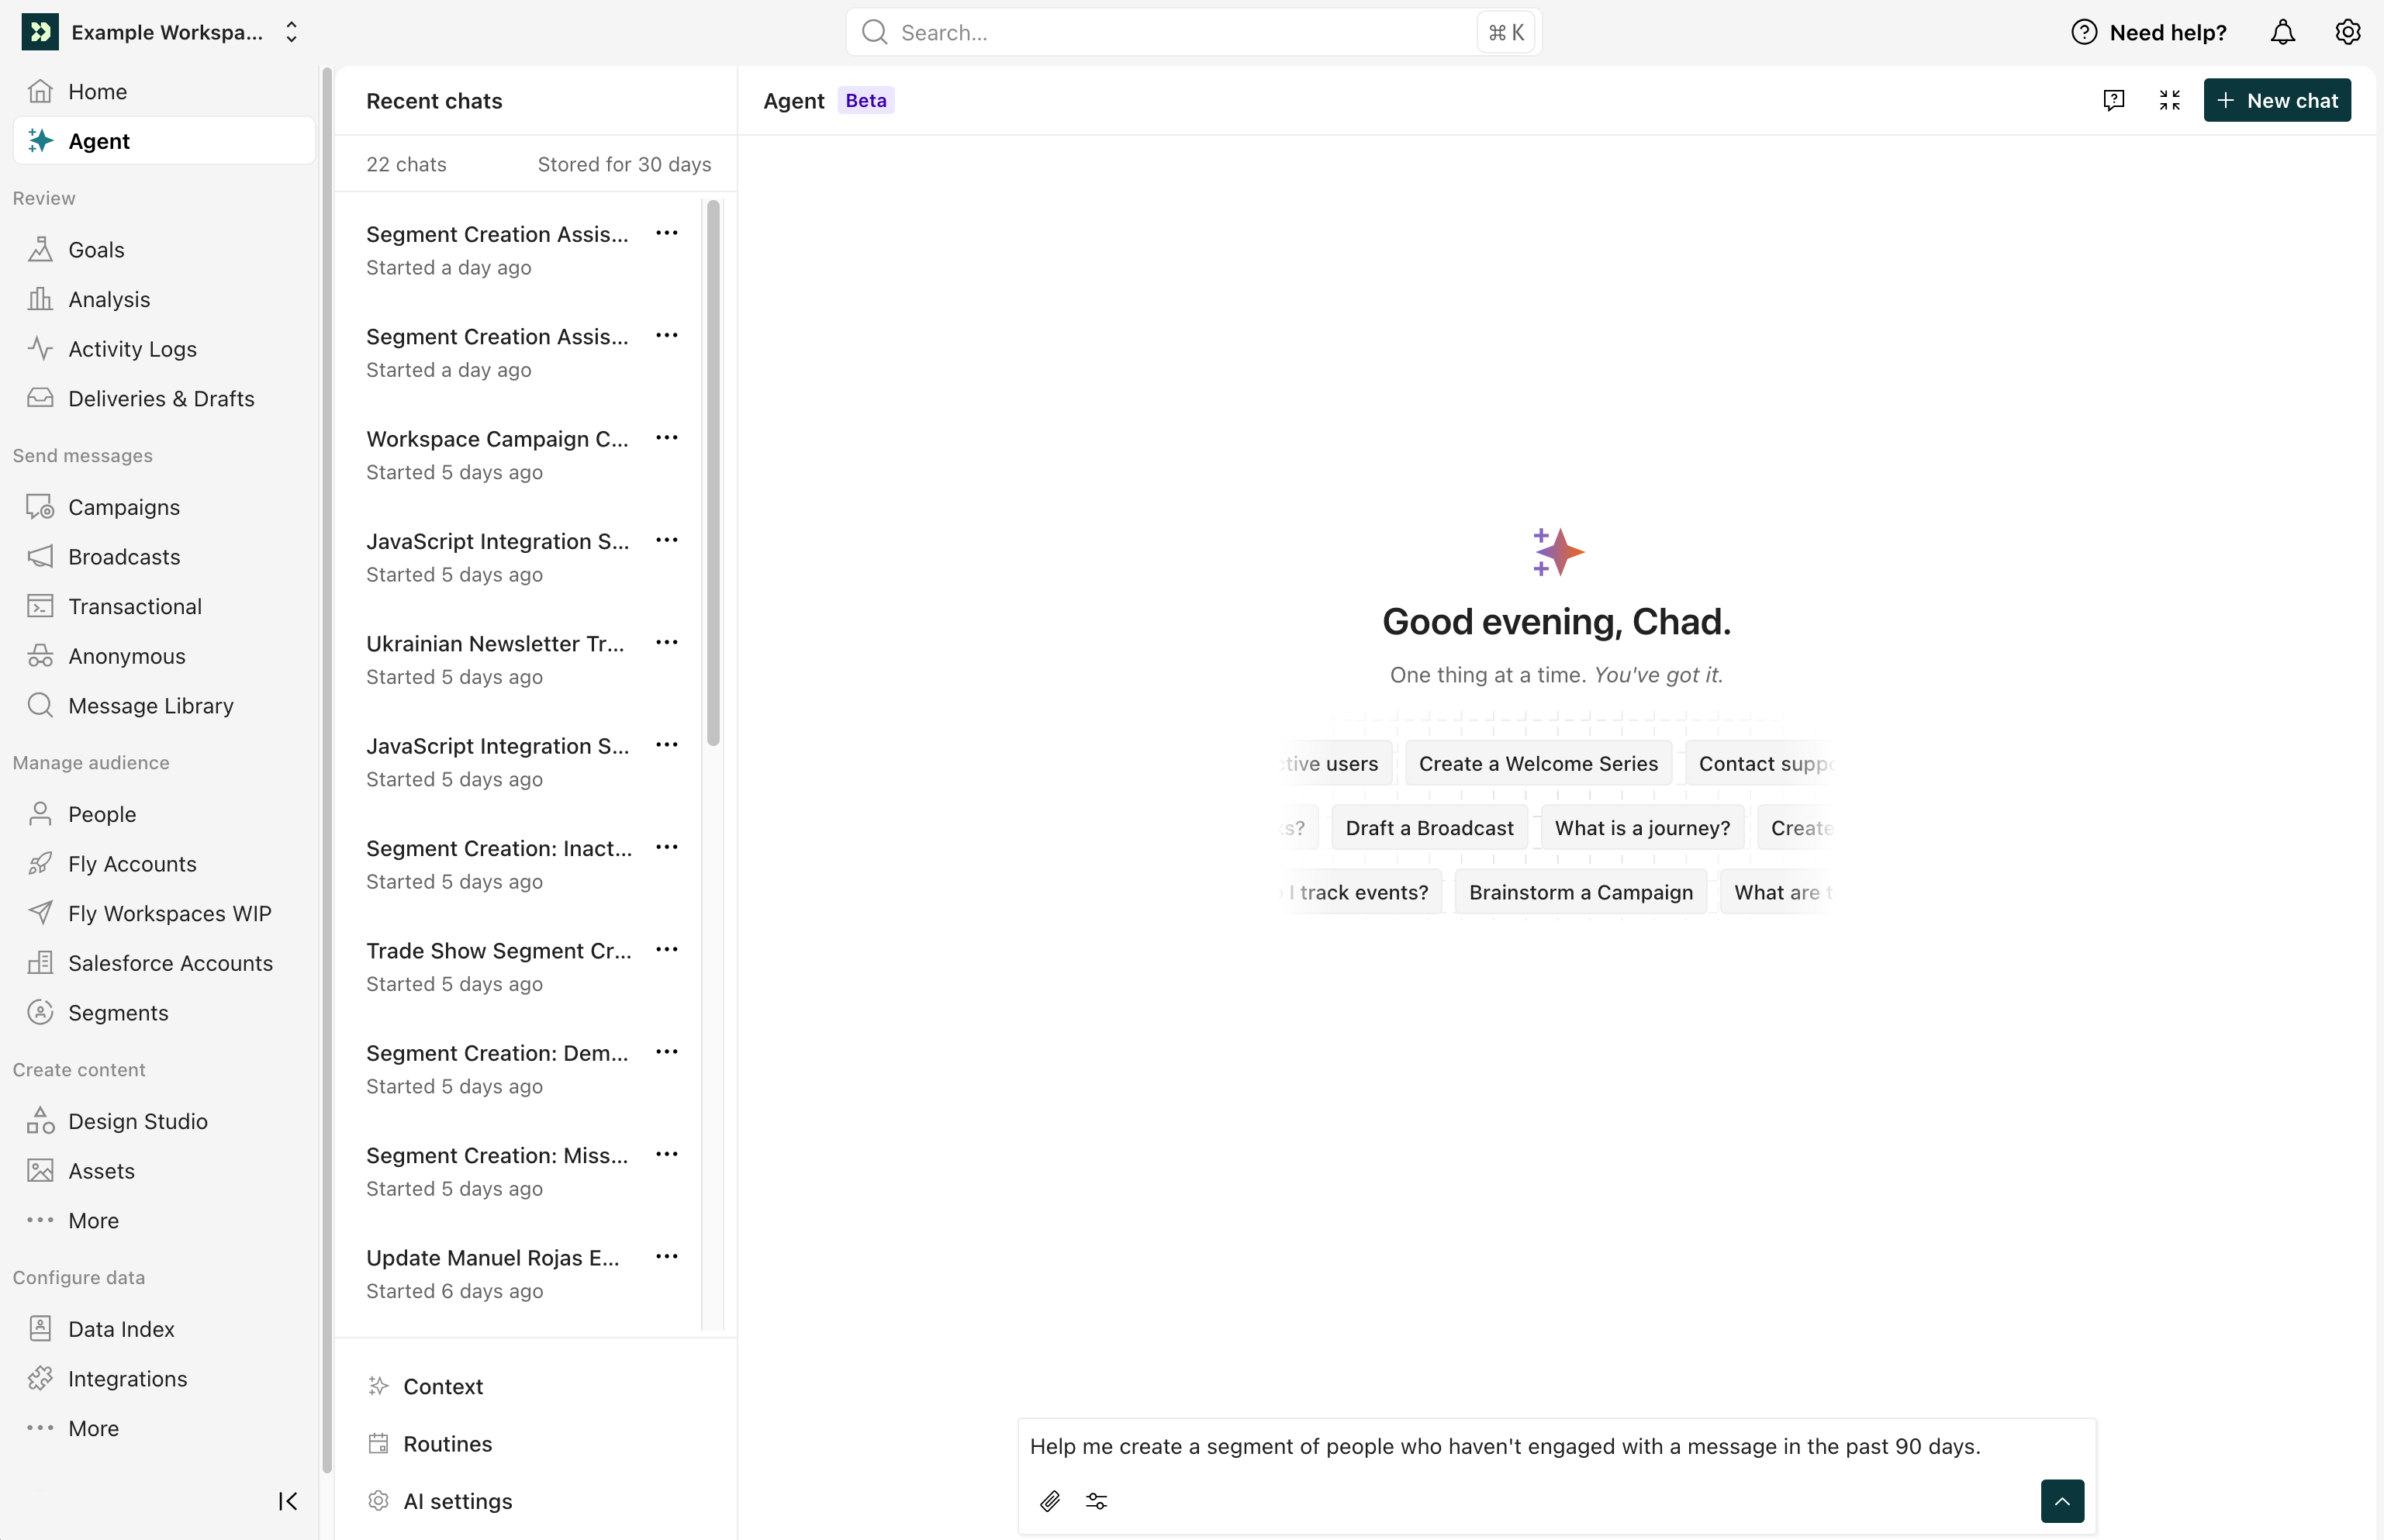Open workspace settings gear icon

[x=2347, y=32]
